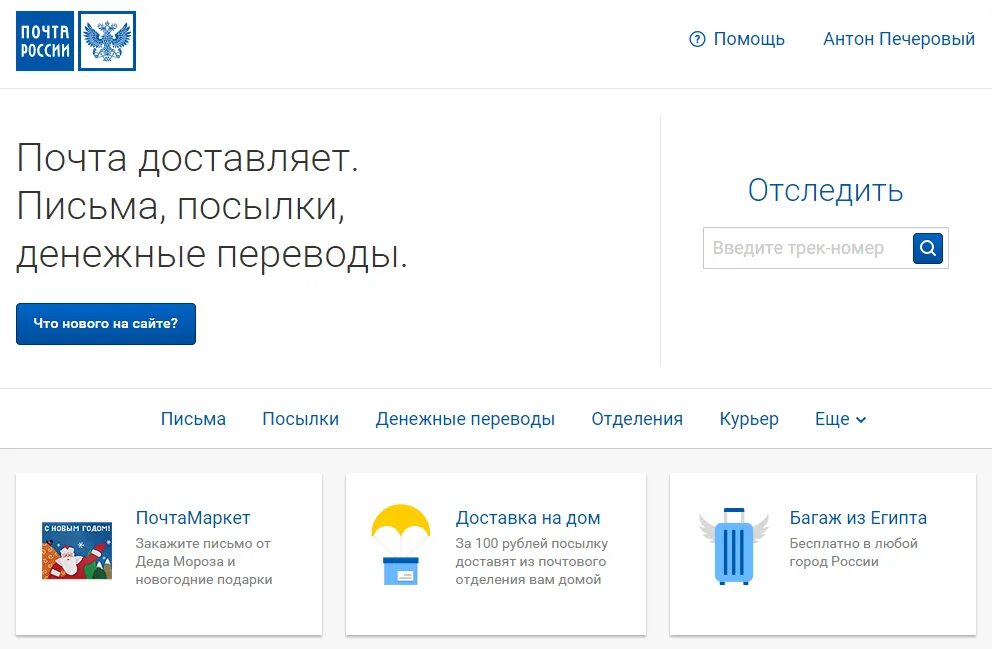Viewport: 992px width, 649px height.
Task: Click the Почта России logo
Action: 42,40
